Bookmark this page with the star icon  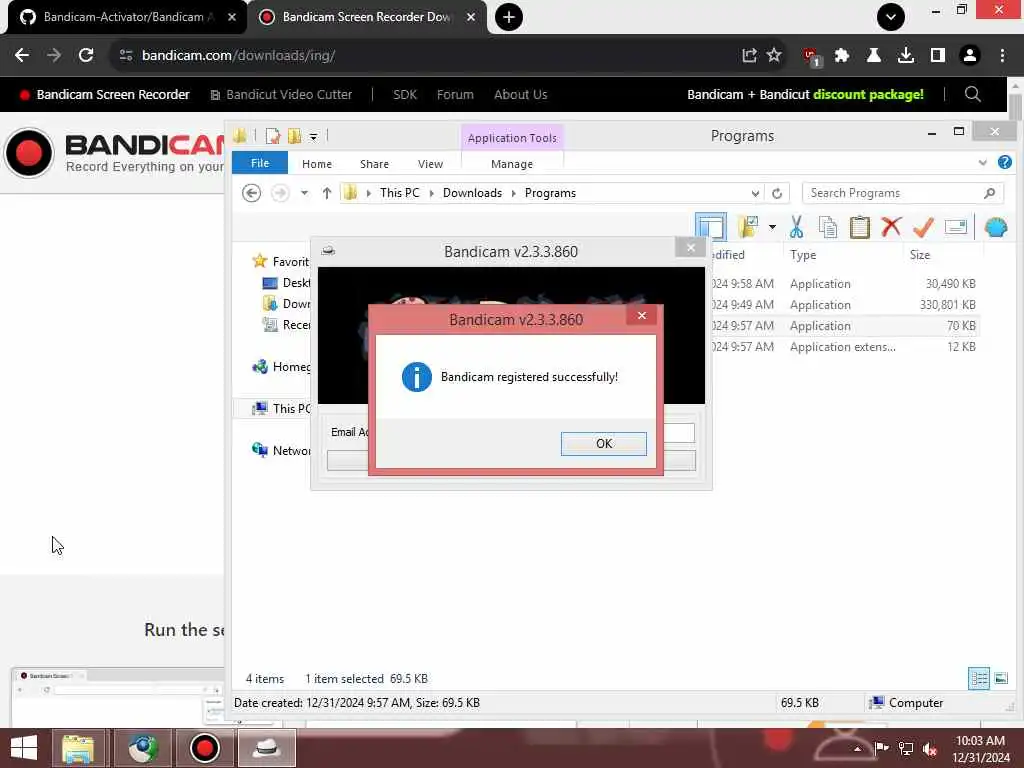point(774,55)
